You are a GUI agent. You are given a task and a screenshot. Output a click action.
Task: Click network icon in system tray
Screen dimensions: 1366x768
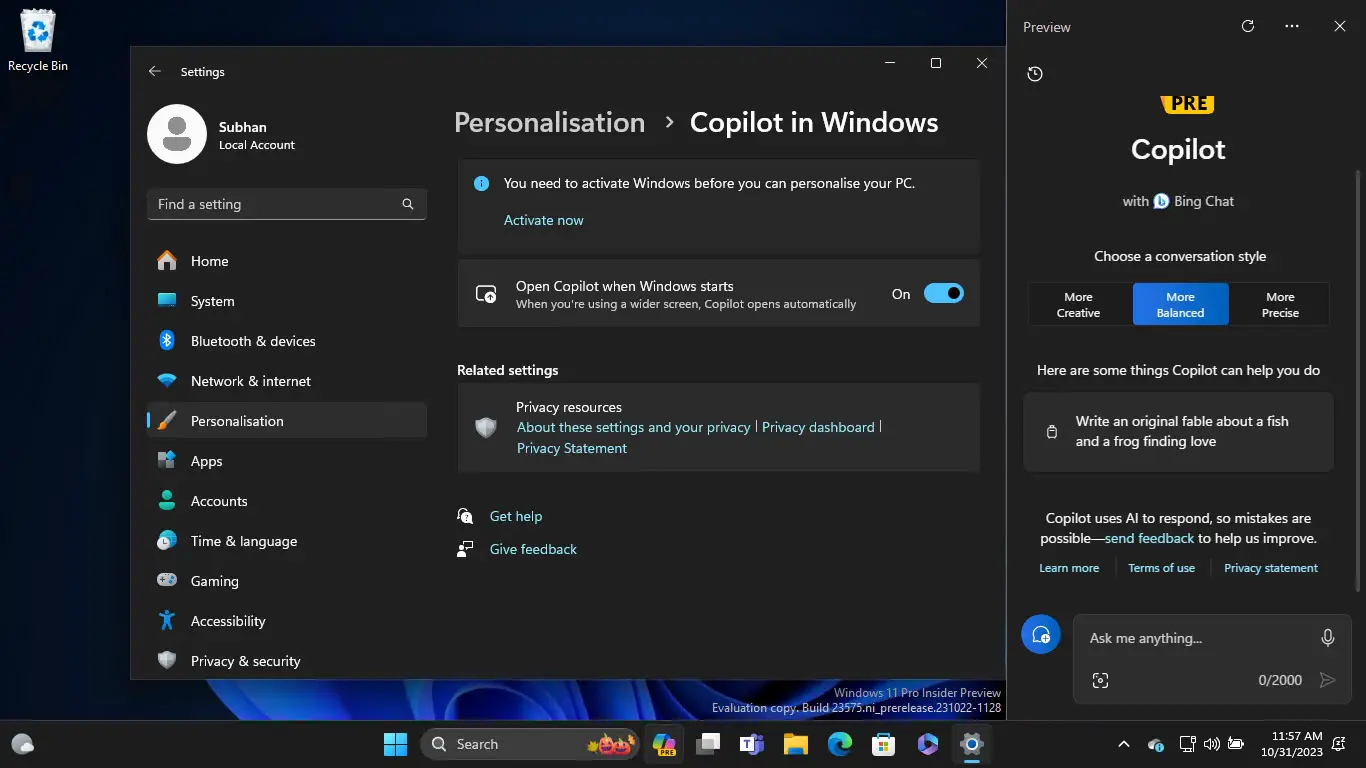pyautogui.click(x=1187, y=744)
